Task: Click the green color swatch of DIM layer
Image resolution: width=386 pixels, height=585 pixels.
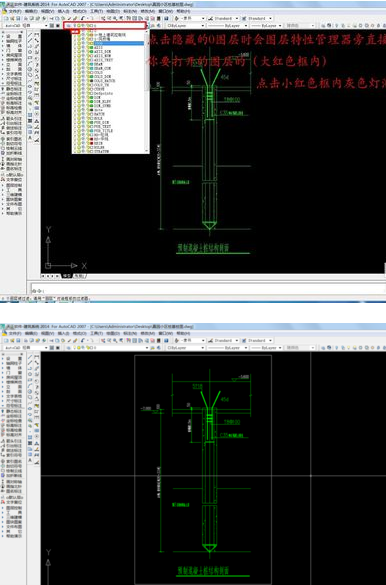Action: pyautogui.click(x=91, y=97)
